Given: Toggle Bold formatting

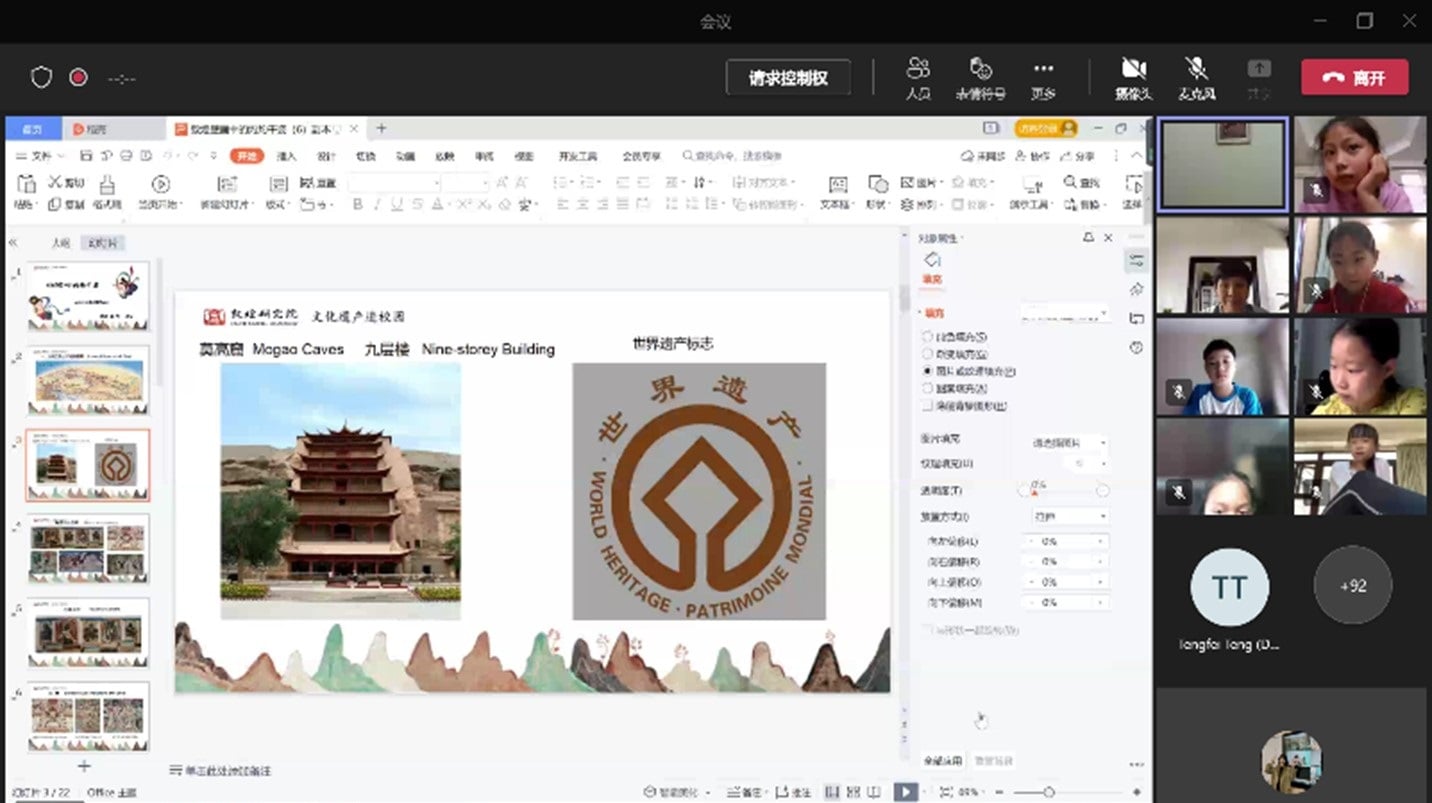Looking at the screenshot, I should click(358, 204).
